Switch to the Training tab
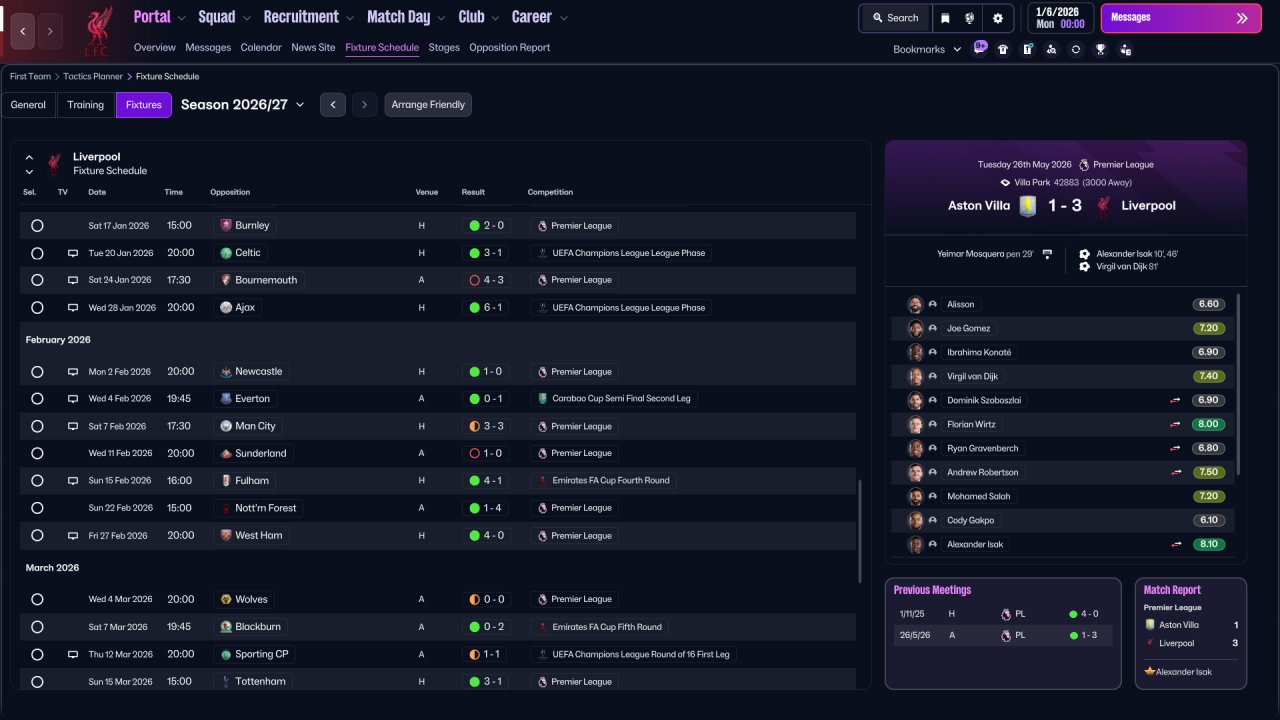 tap(86, 105)
